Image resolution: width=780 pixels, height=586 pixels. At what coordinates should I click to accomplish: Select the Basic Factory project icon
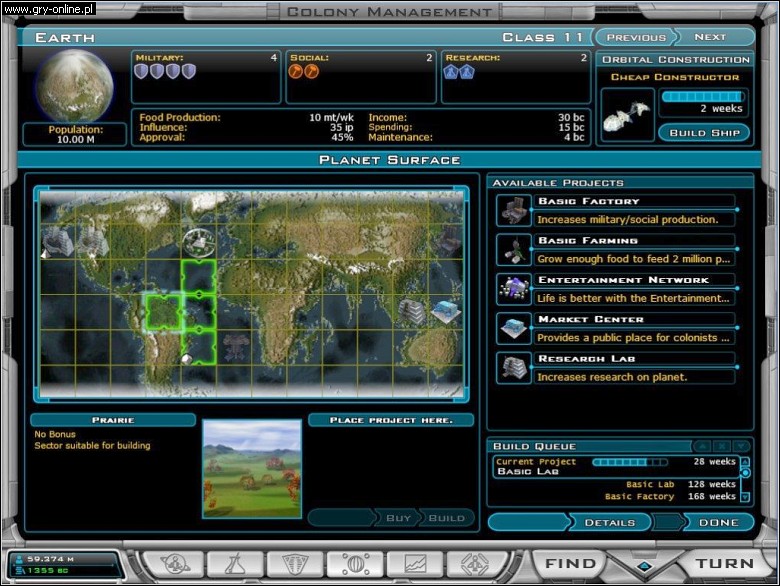click(514, 210)
